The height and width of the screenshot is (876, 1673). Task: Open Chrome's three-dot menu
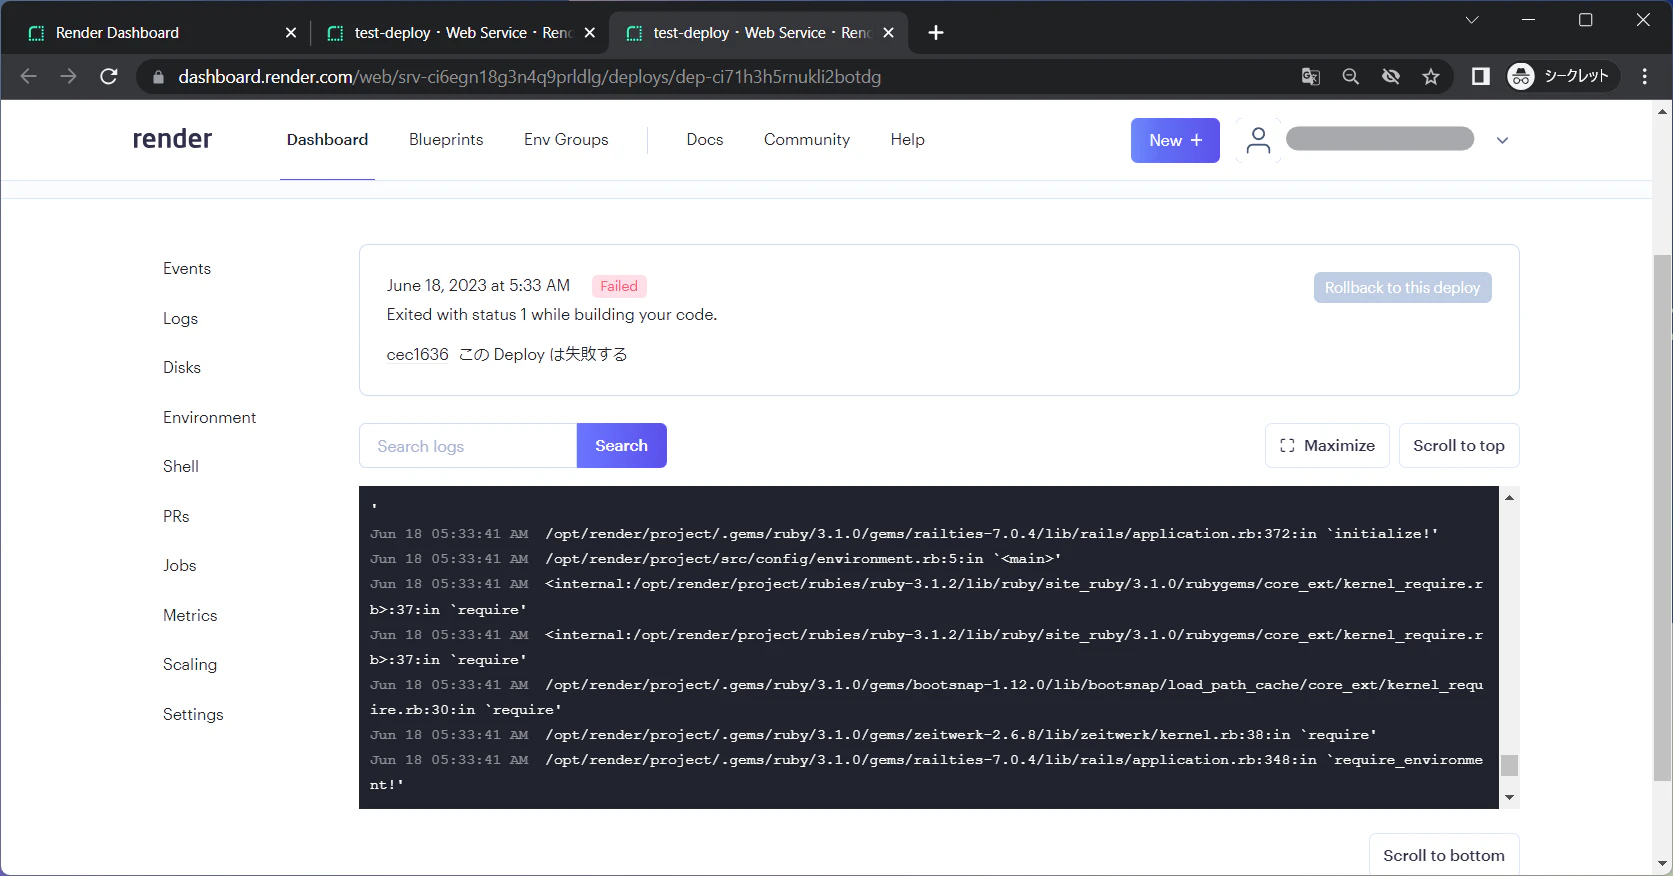(x=1645, y=77)
